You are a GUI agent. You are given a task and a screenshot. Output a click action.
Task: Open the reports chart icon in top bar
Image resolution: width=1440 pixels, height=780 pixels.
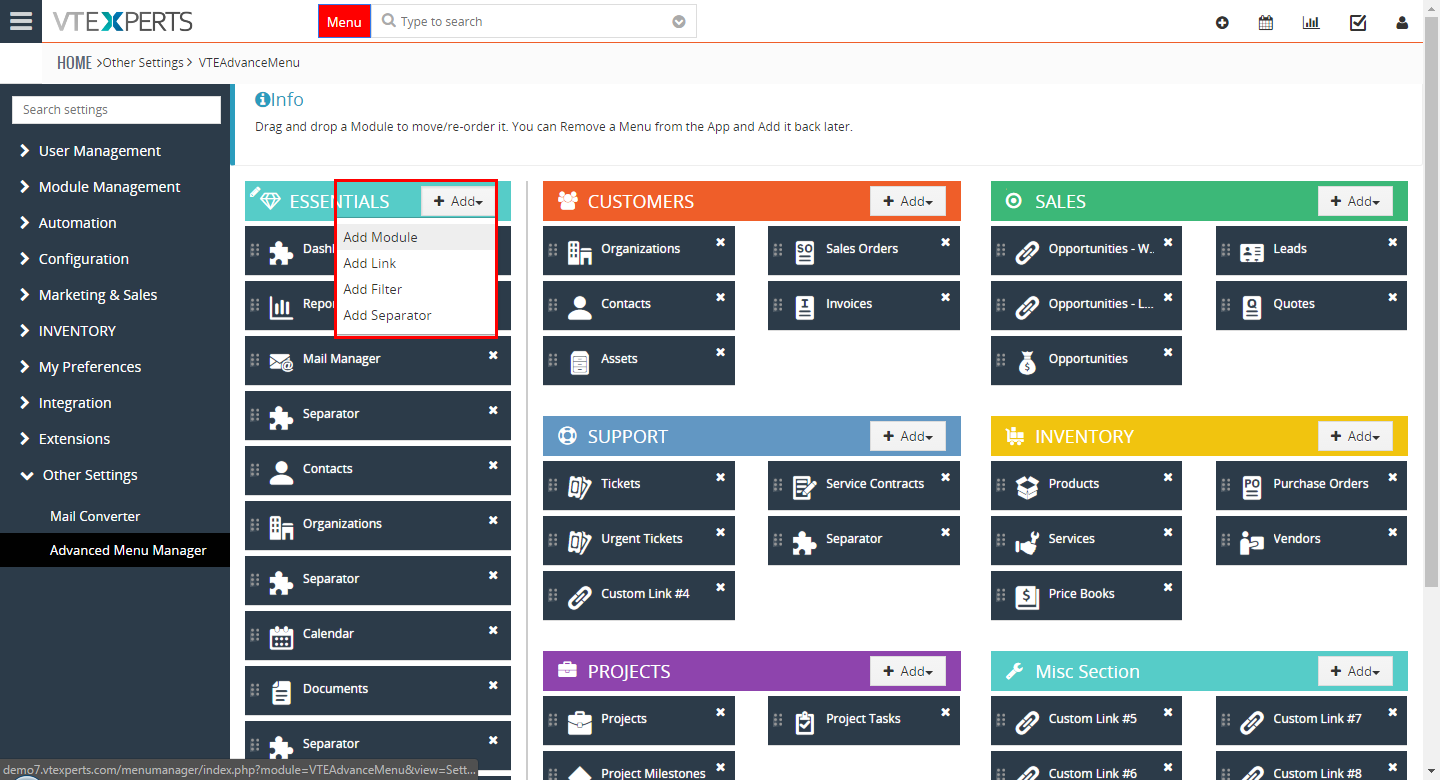(1311, 23)
